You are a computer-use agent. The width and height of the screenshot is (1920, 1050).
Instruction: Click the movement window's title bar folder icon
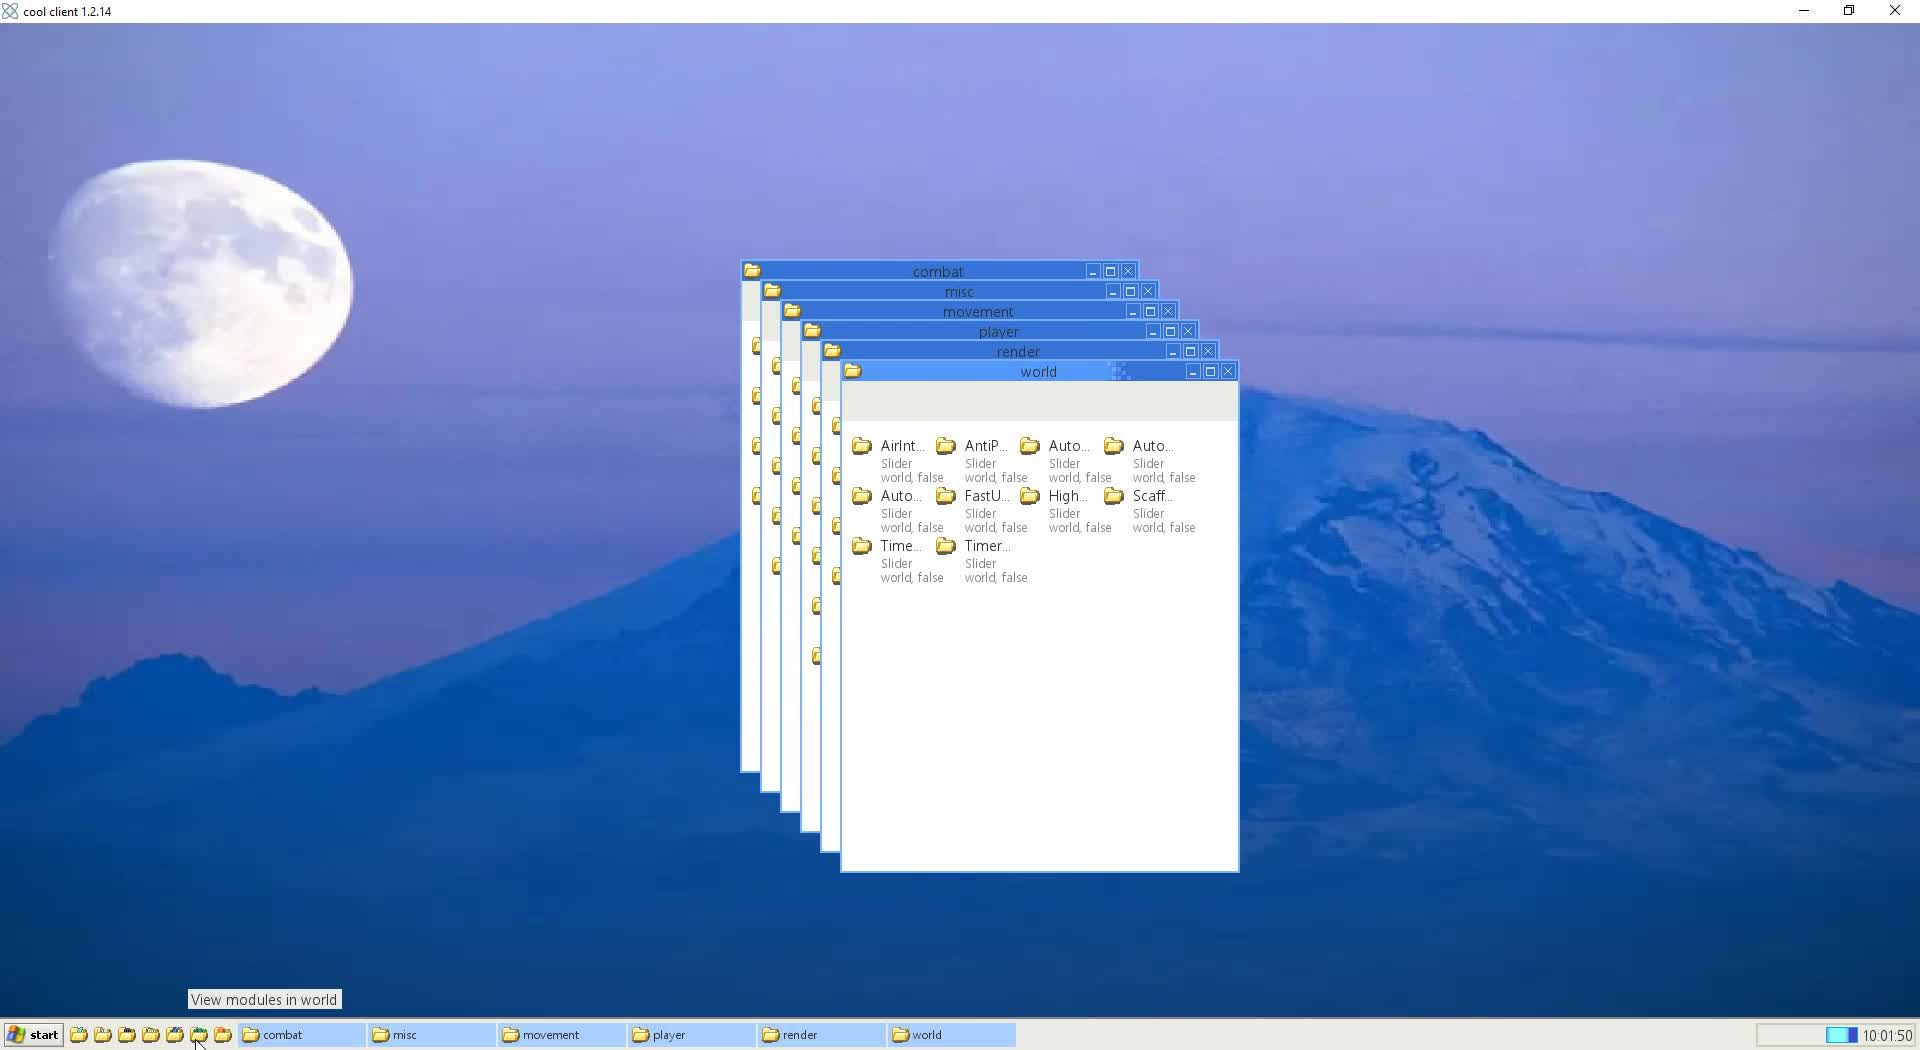click(x=792, y=311)
